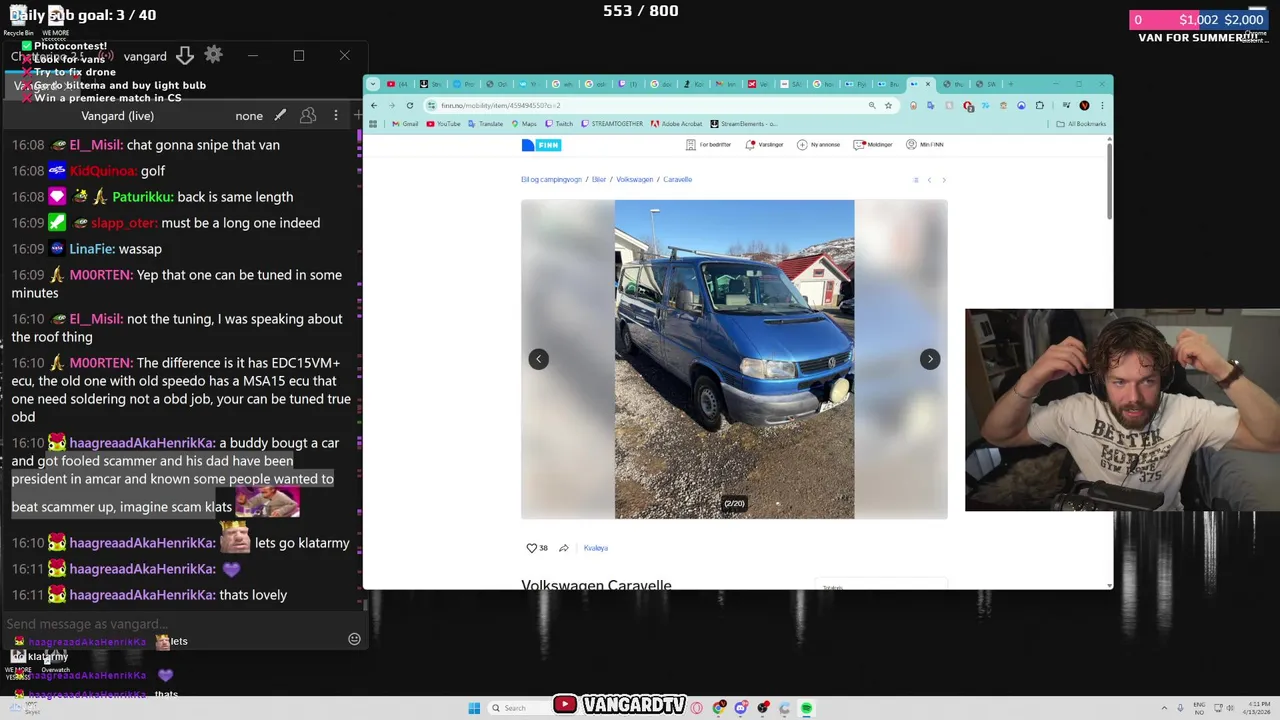Open the Adobe Acrobat bookmark
The image size is (1280, 720).
point(676,124)
